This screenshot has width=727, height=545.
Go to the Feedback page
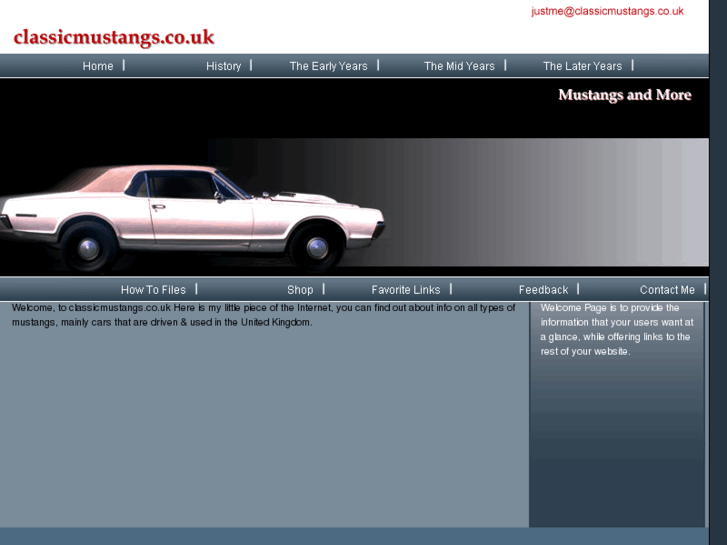543,290
